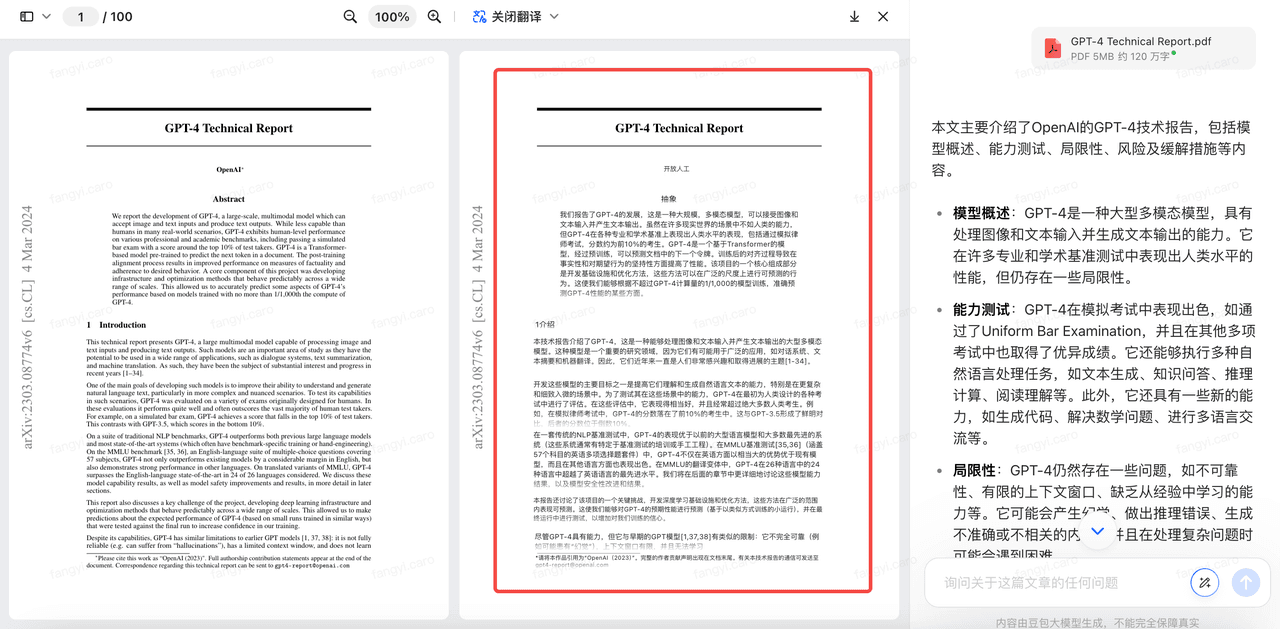The height and width of the screenshot is (629, 1280).
Task: Zoom in with the plus magnifier
Action: tap(434, 17)
